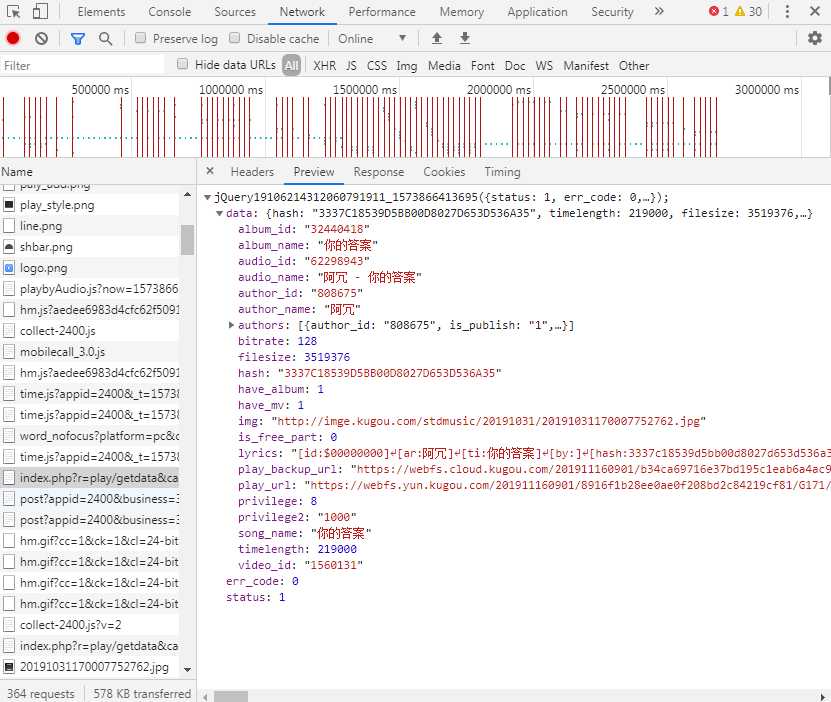Switch to the Console panel tab
Viewport: 831px width, 702px height.
tap(170, 12)
